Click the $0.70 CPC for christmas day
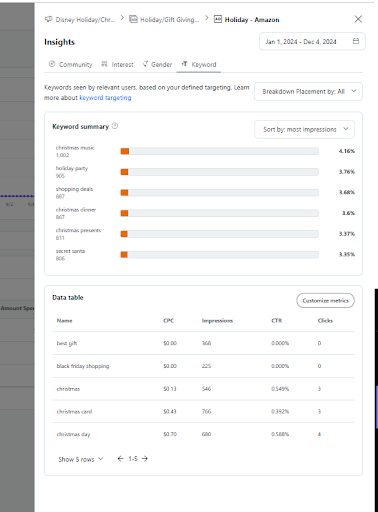 pyautogui.click(x=170, y=434)
